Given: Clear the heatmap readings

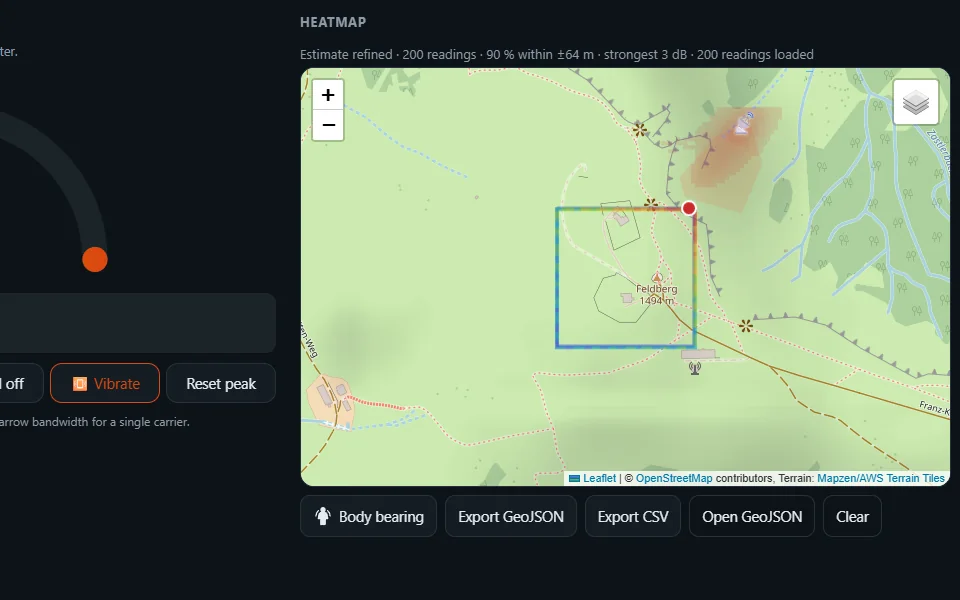Looking at the screenshot, I should [x=852, y=516].
